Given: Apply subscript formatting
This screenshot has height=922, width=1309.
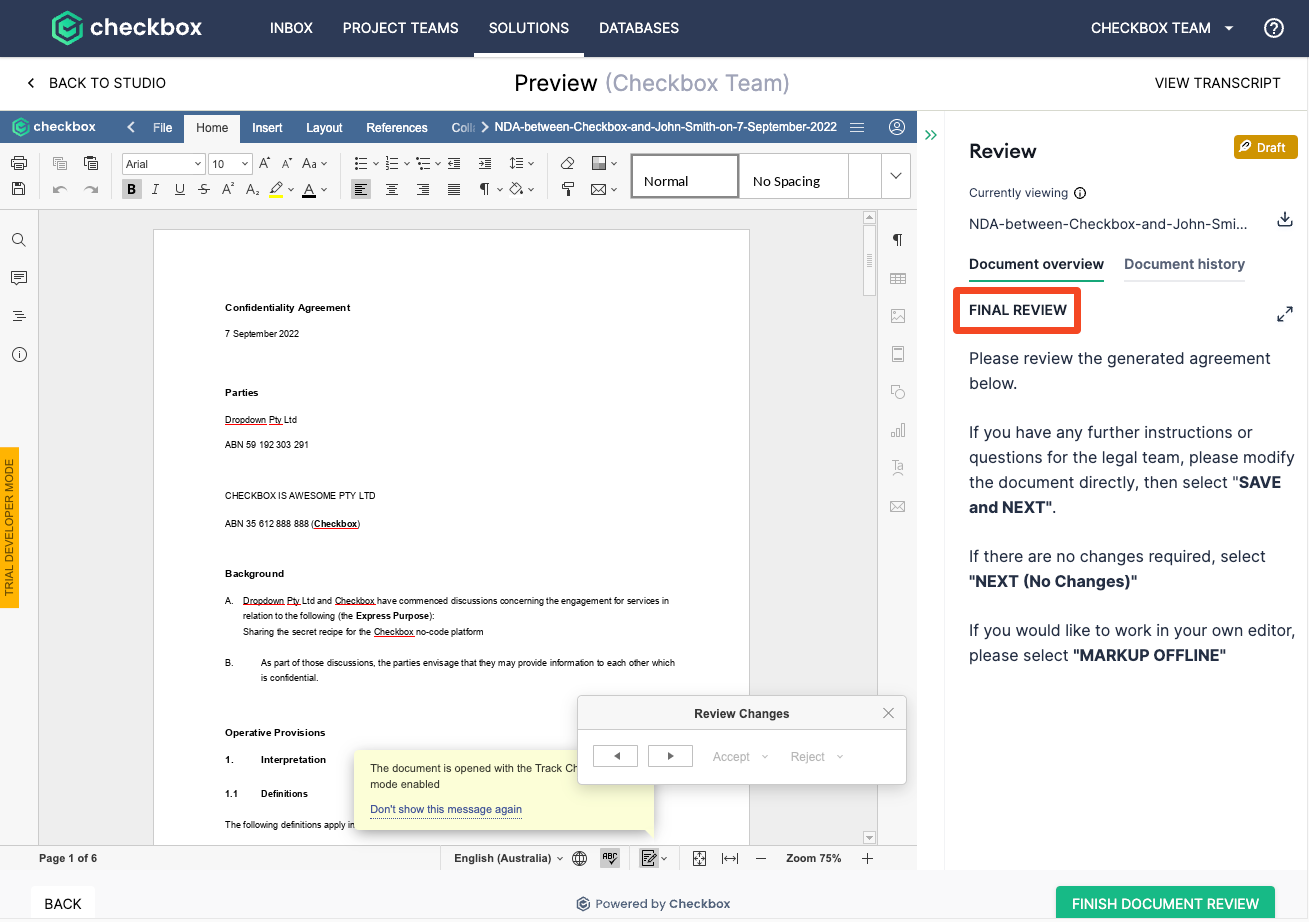Looking at the screenshot, I should (x=252, y=189).
